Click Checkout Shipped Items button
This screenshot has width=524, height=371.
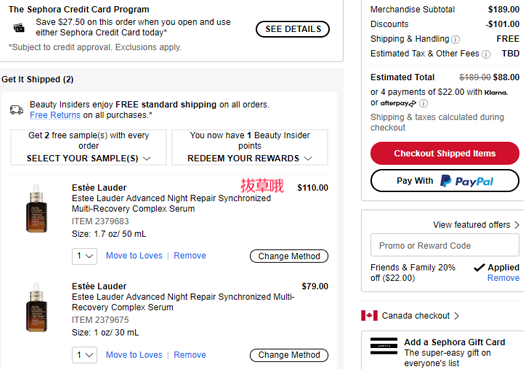pos(444,153)
